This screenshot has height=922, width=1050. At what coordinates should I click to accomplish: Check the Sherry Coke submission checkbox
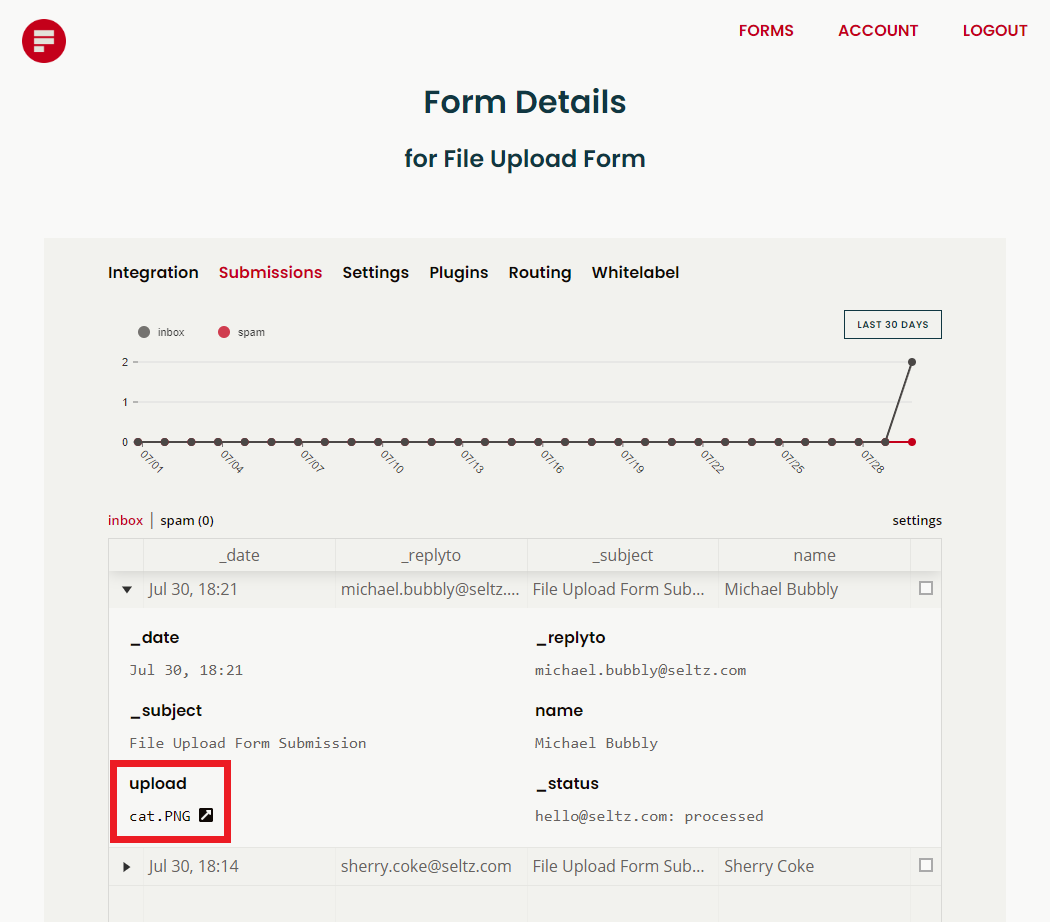click(x=925, y=865)
